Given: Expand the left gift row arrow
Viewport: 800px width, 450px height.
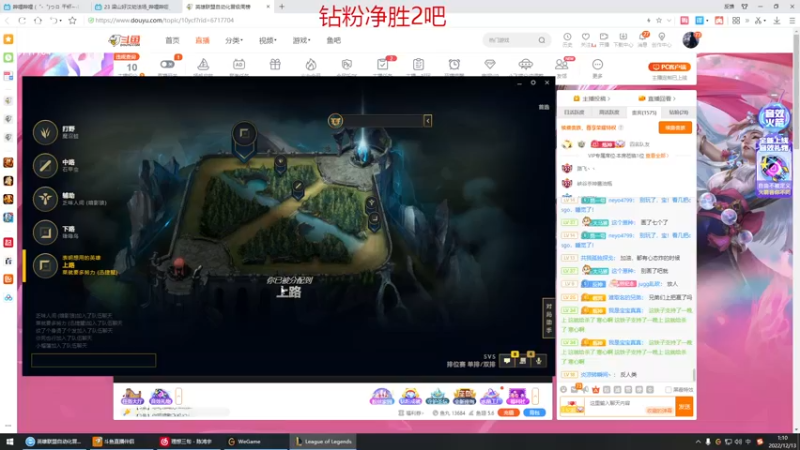Looking at the screenshot, I should (x=179, y=396).
